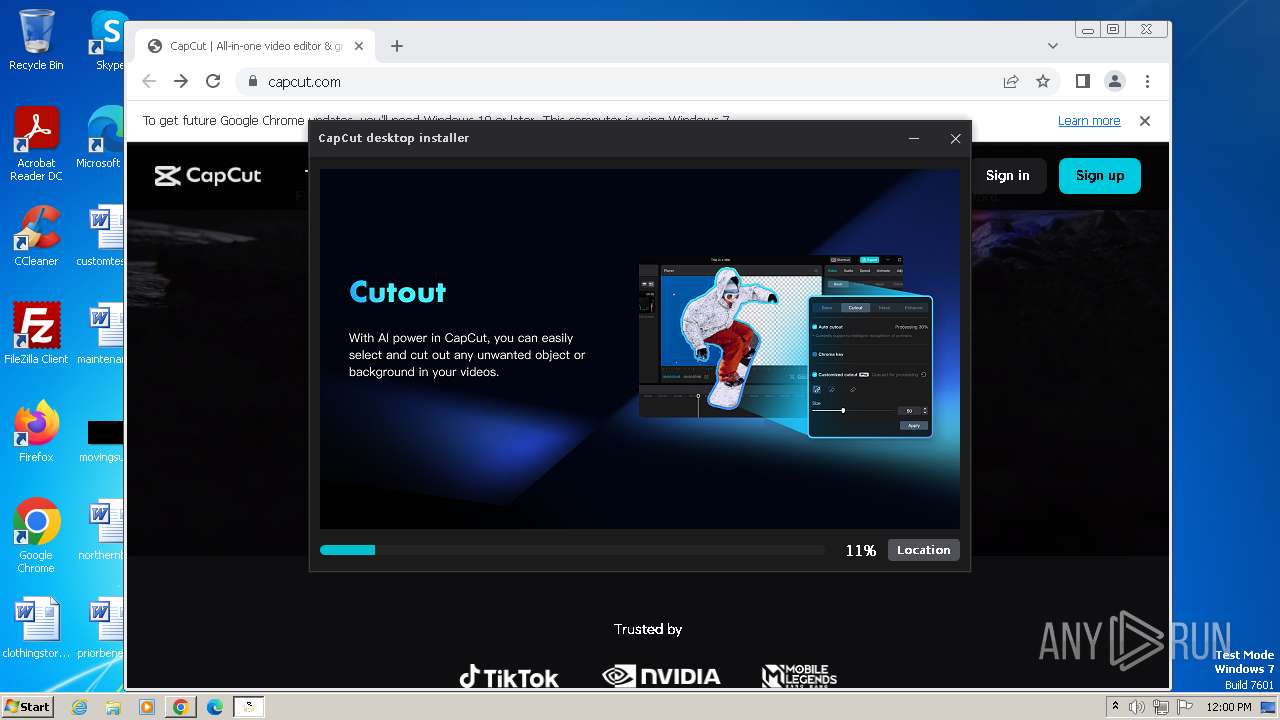Dismiss the Chrome update infobar
Image resolution: width=1280 pixels, height=720 pixels.
[x=1145, y=120]
